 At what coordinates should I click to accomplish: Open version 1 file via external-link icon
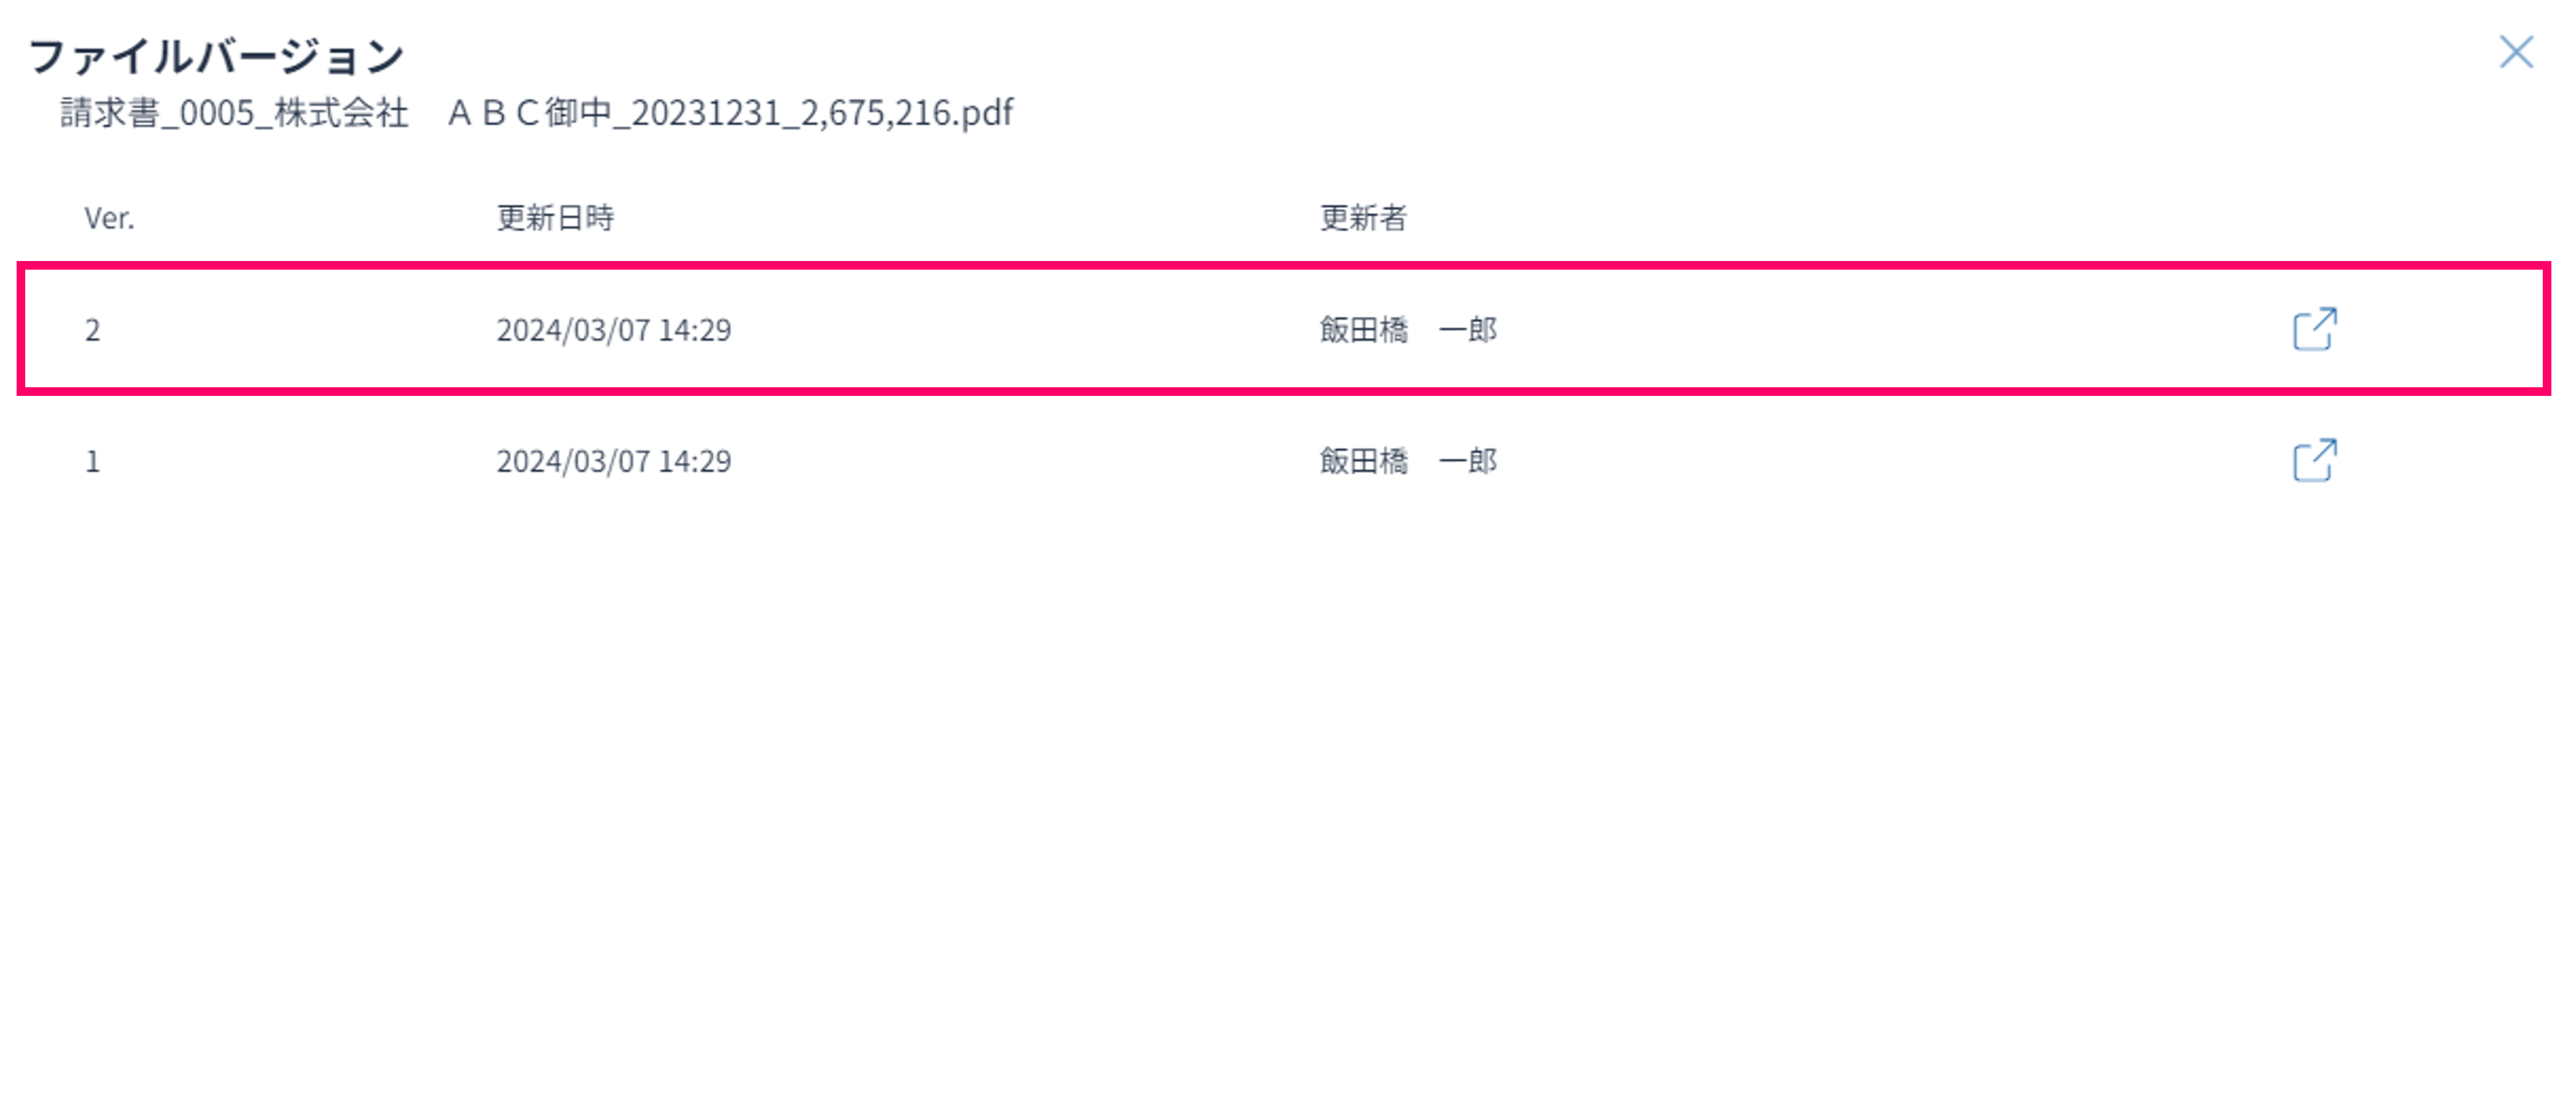(x=2314, y=460)
